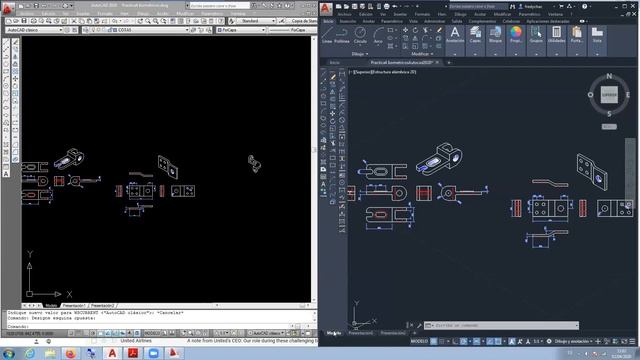Screen dimensions: 640x360
Task: Switch to the Insertar ribbon tab
Action: click(348, 21)
